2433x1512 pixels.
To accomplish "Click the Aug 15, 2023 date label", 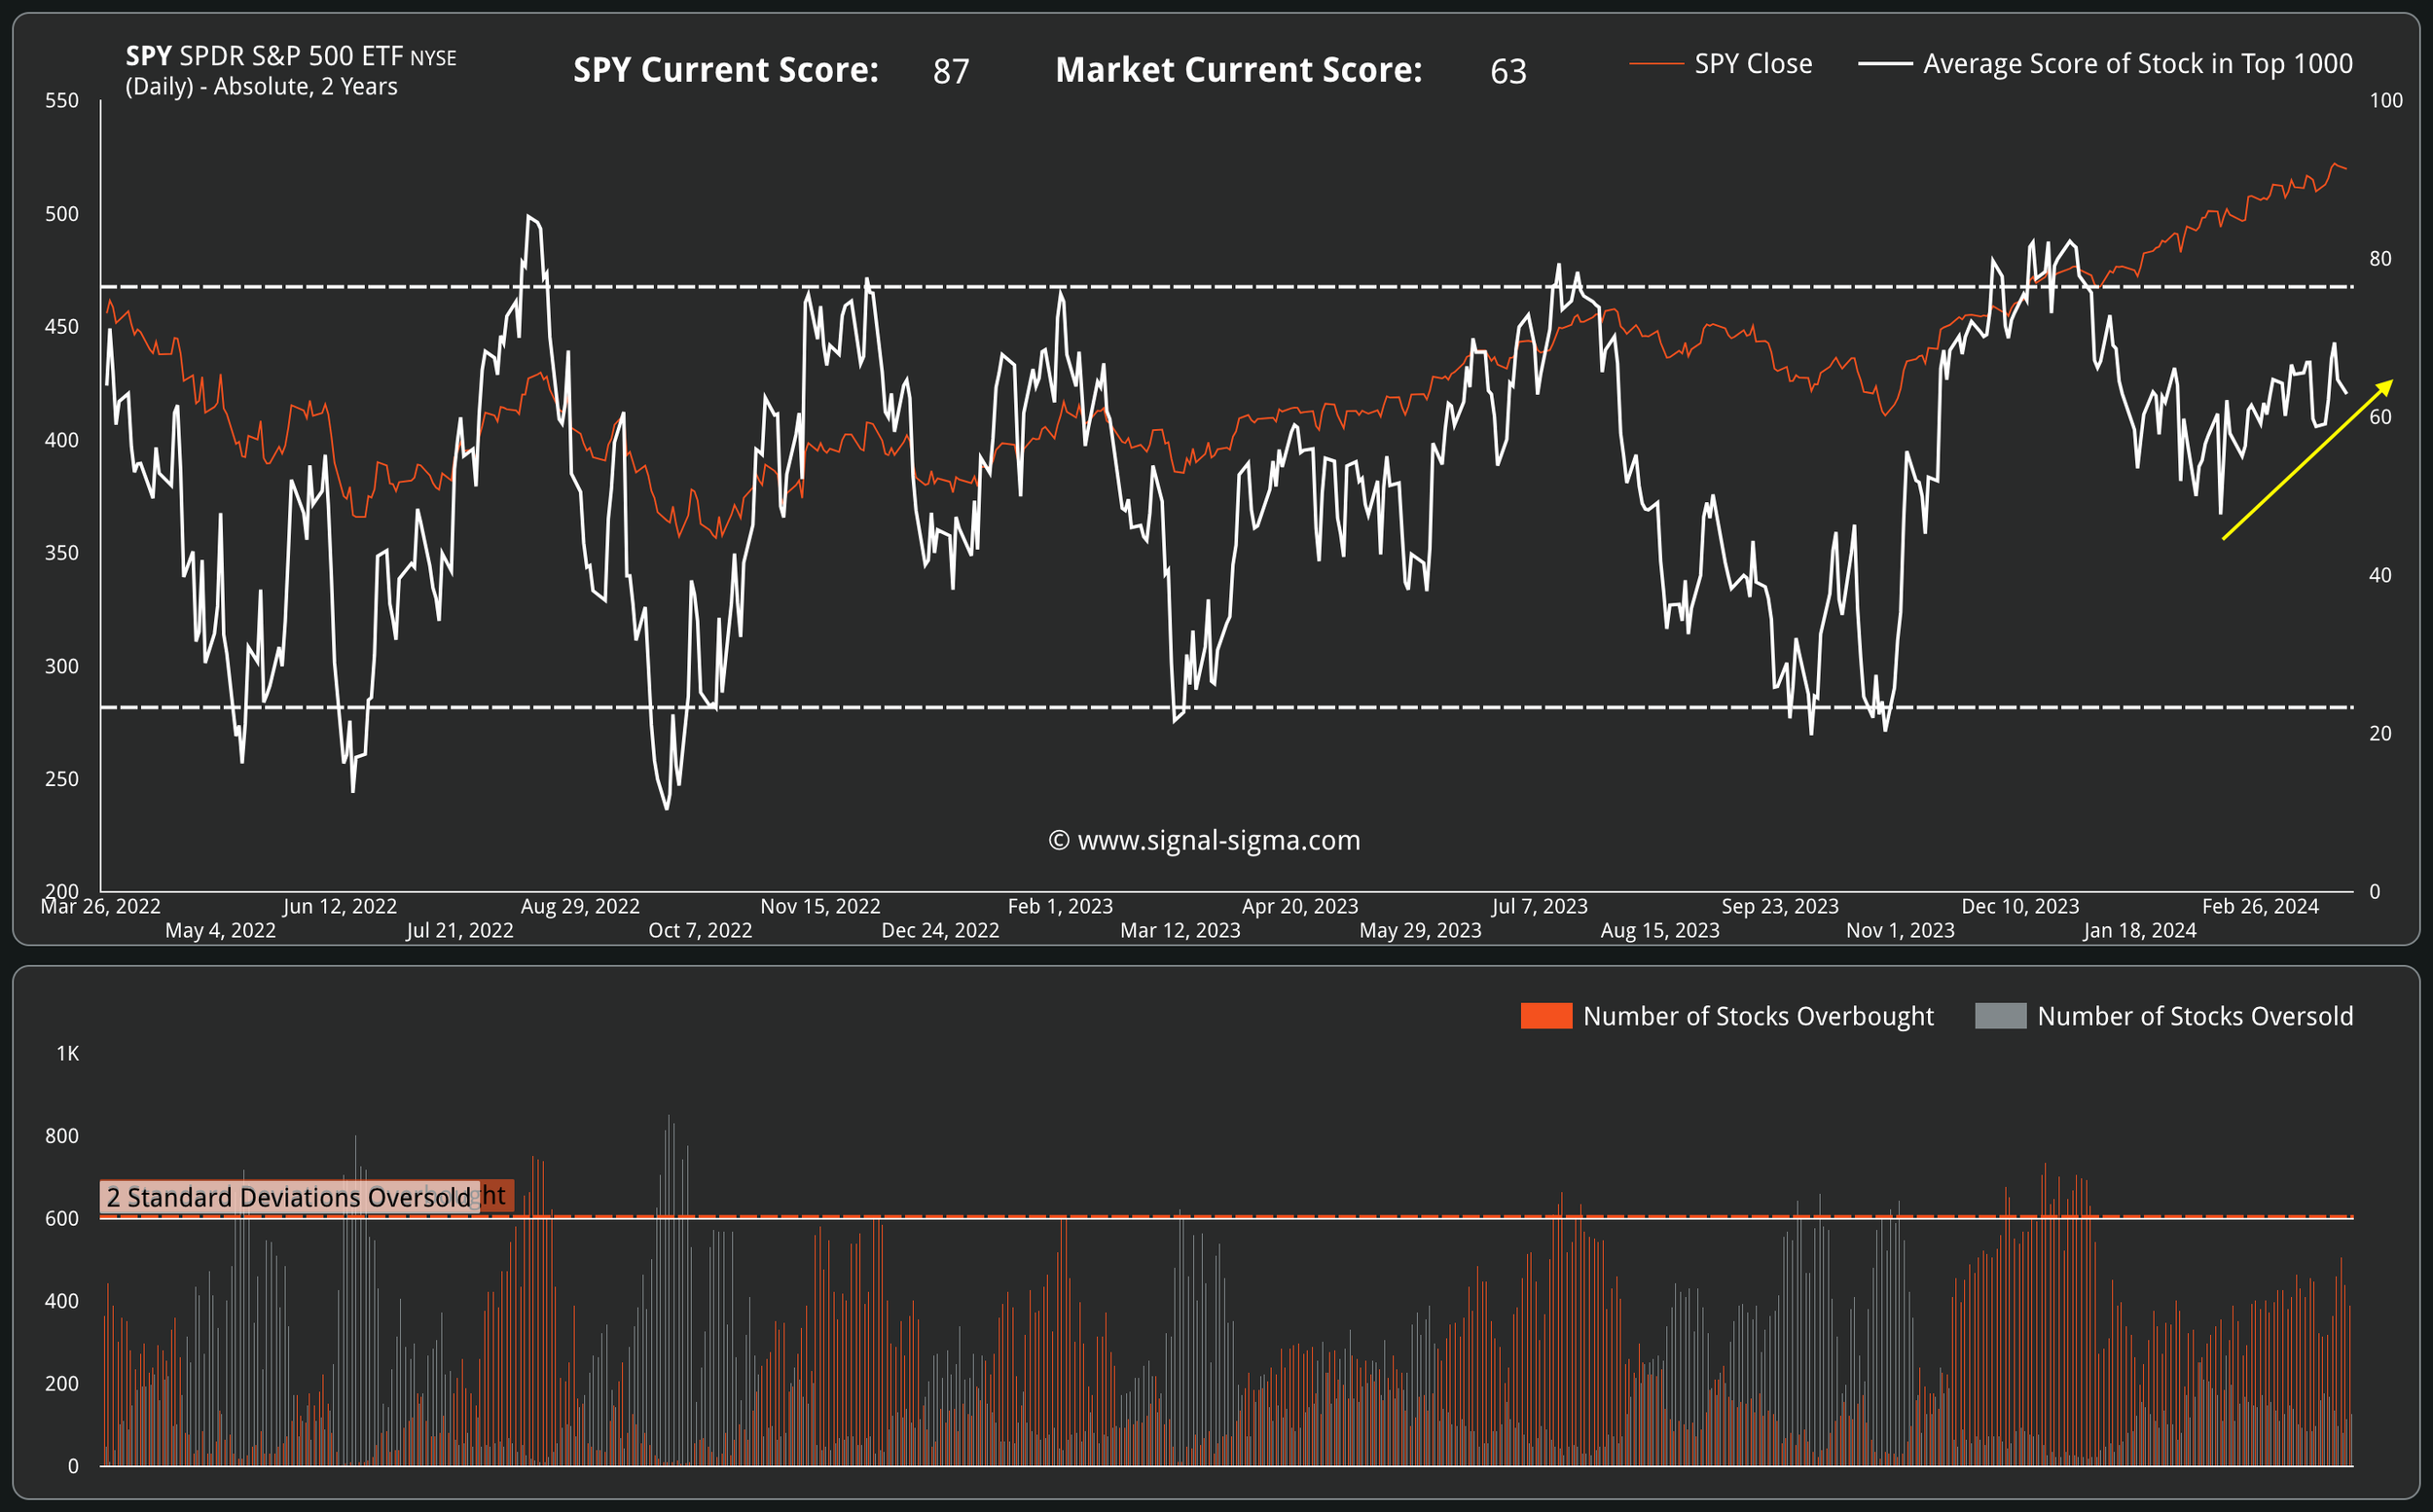I will (1660, 930).
